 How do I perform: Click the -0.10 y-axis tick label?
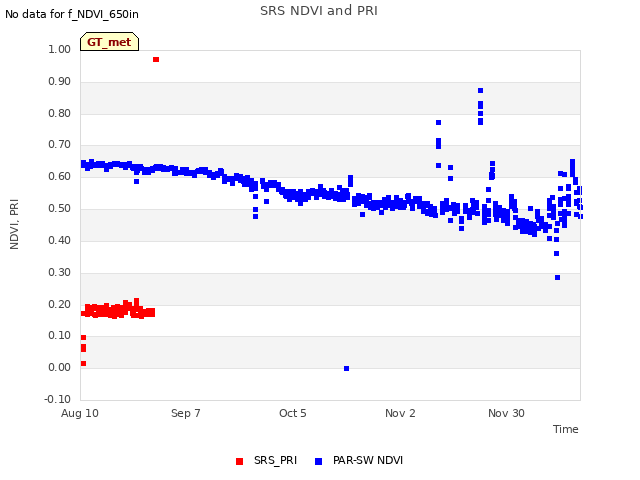[x=58, y=400]
